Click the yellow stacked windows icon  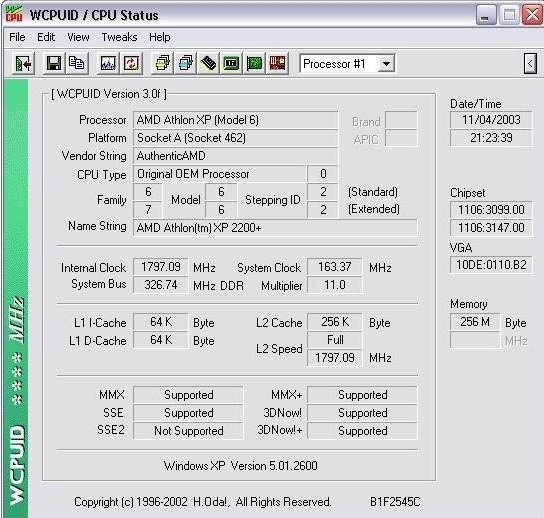point(162,63)
